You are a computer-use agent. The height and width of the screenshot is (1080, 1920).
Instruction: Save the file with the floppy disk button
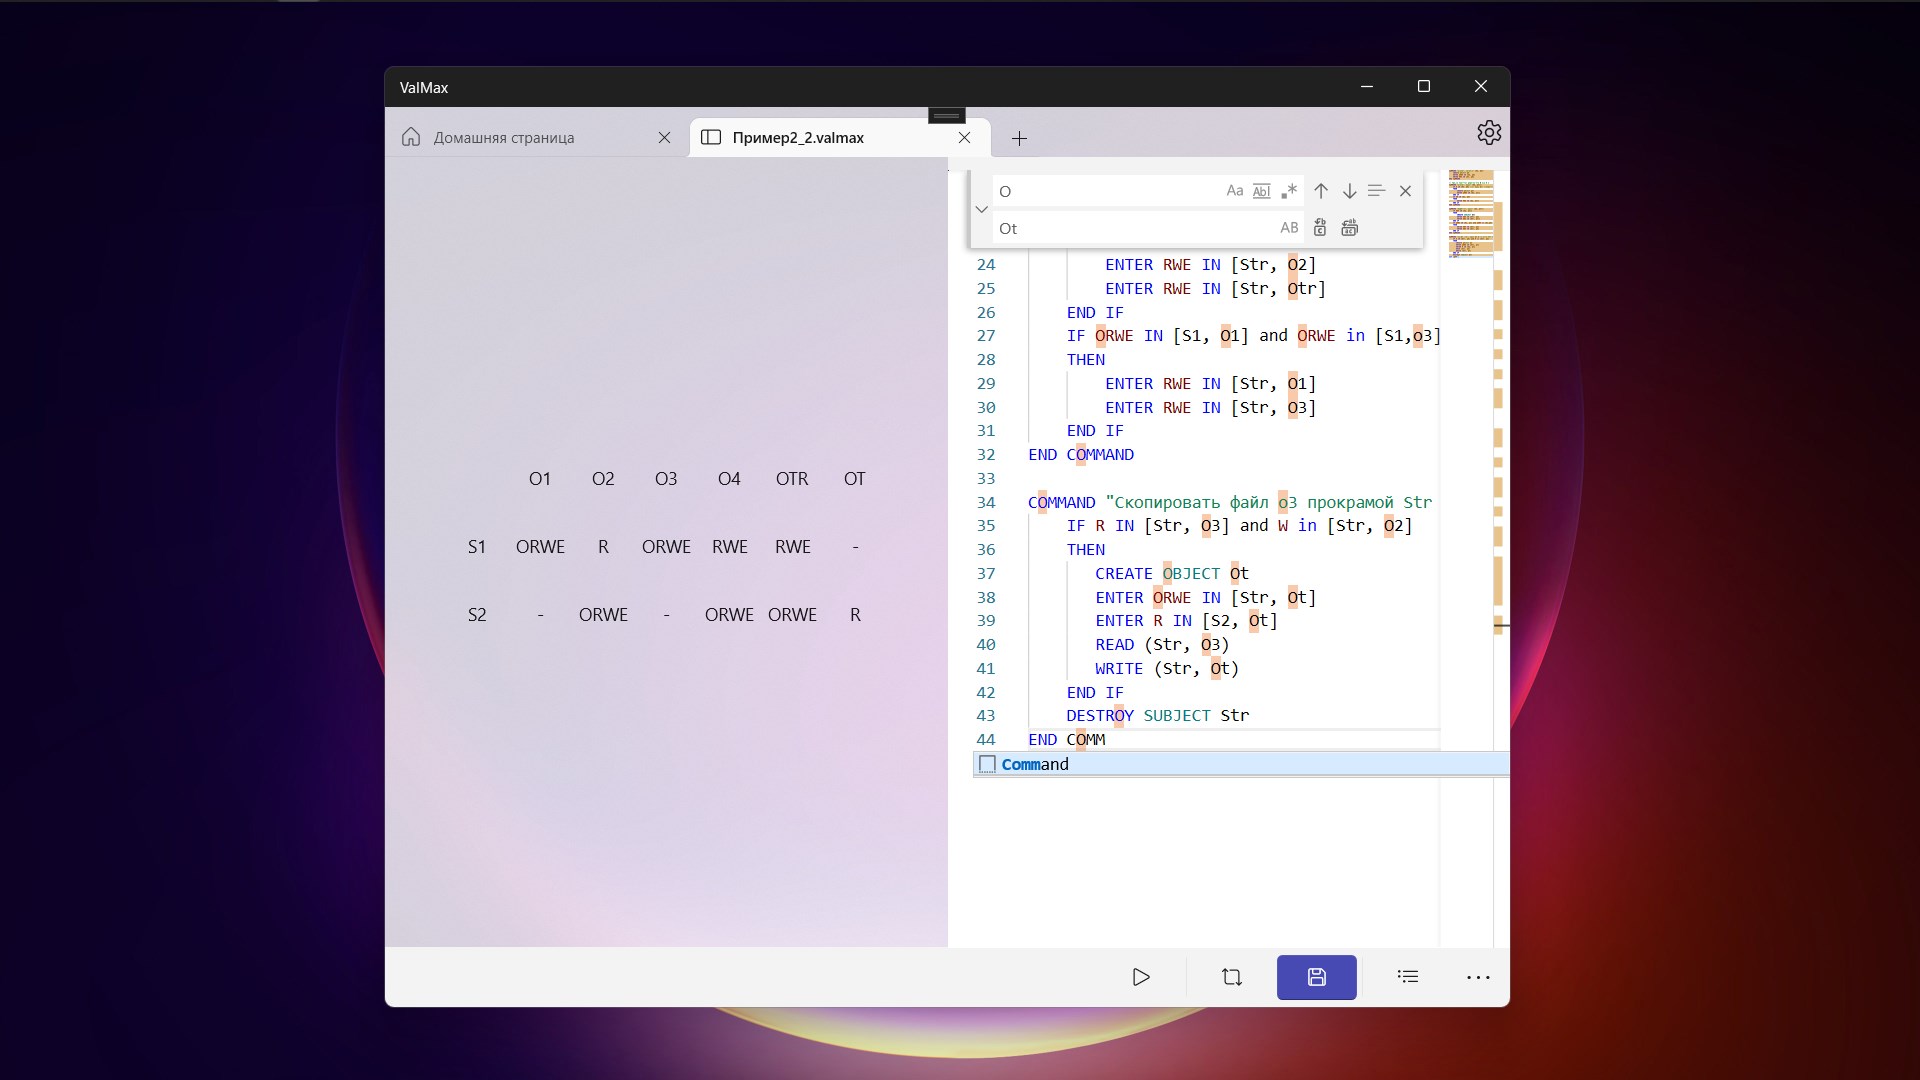(1317, 977)
